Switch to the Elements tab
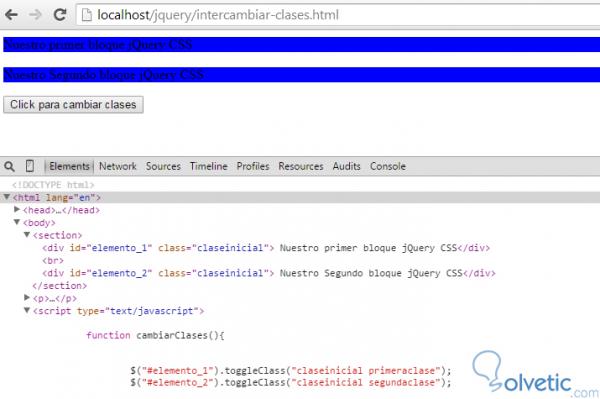Viewport: 600px width, 399px height. coord(69,166)
